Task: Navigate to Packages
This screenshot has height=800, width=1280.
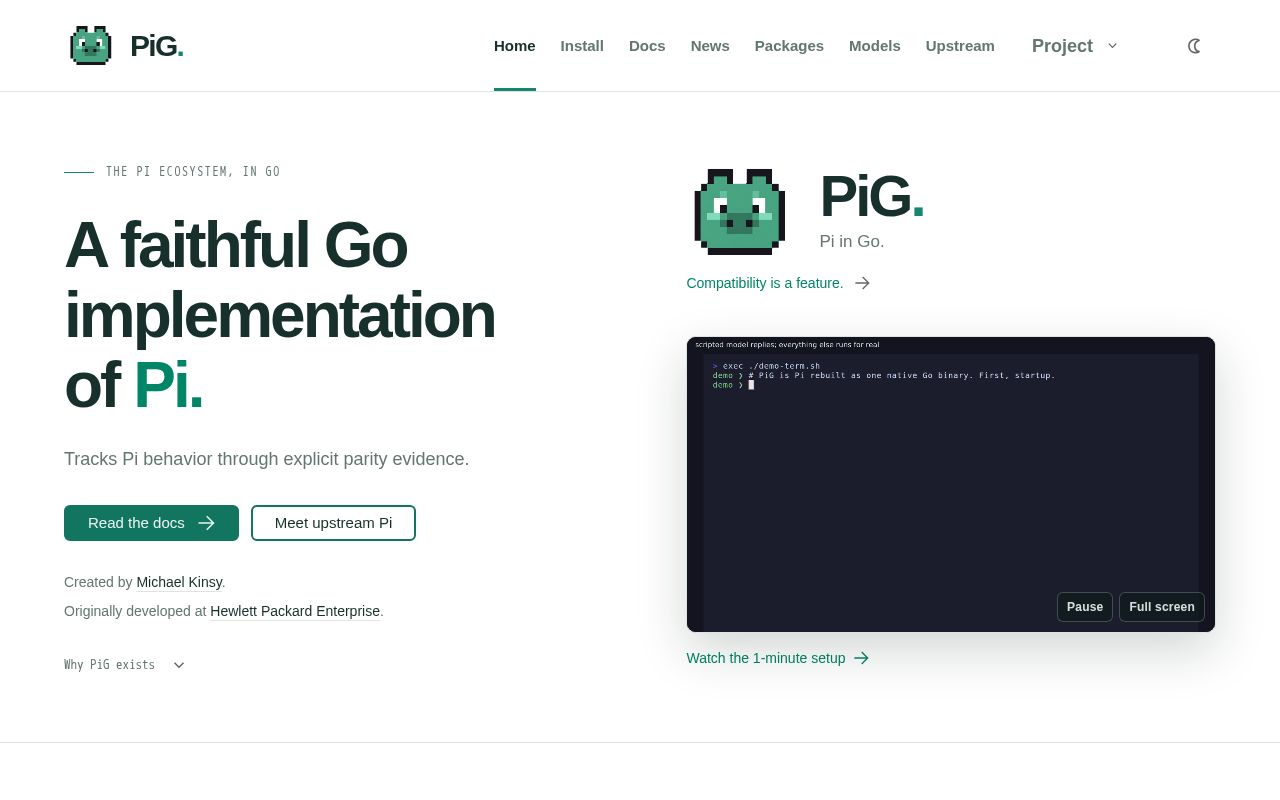Action: coord(789,46)
